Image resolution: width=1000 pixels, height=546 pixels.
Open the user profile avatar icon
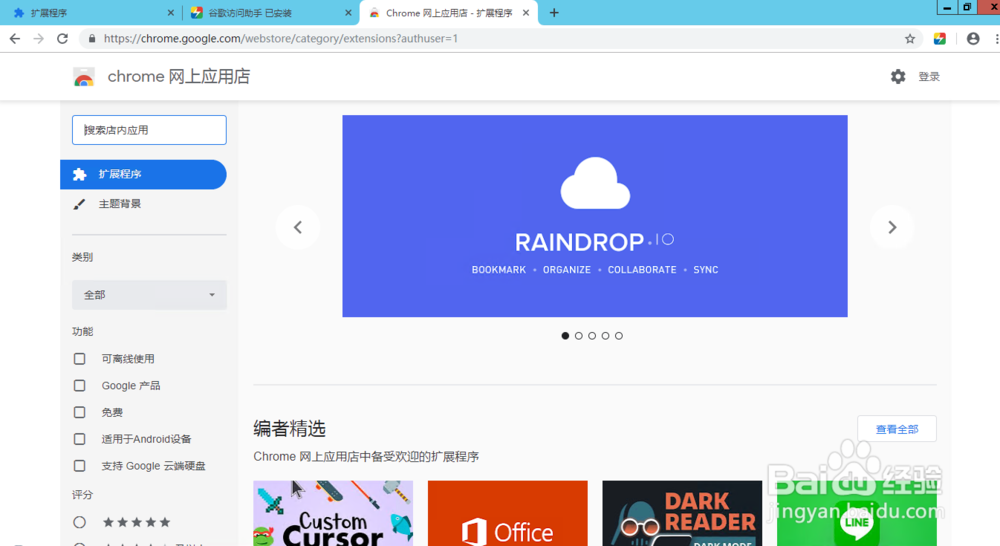pos(973,39)
